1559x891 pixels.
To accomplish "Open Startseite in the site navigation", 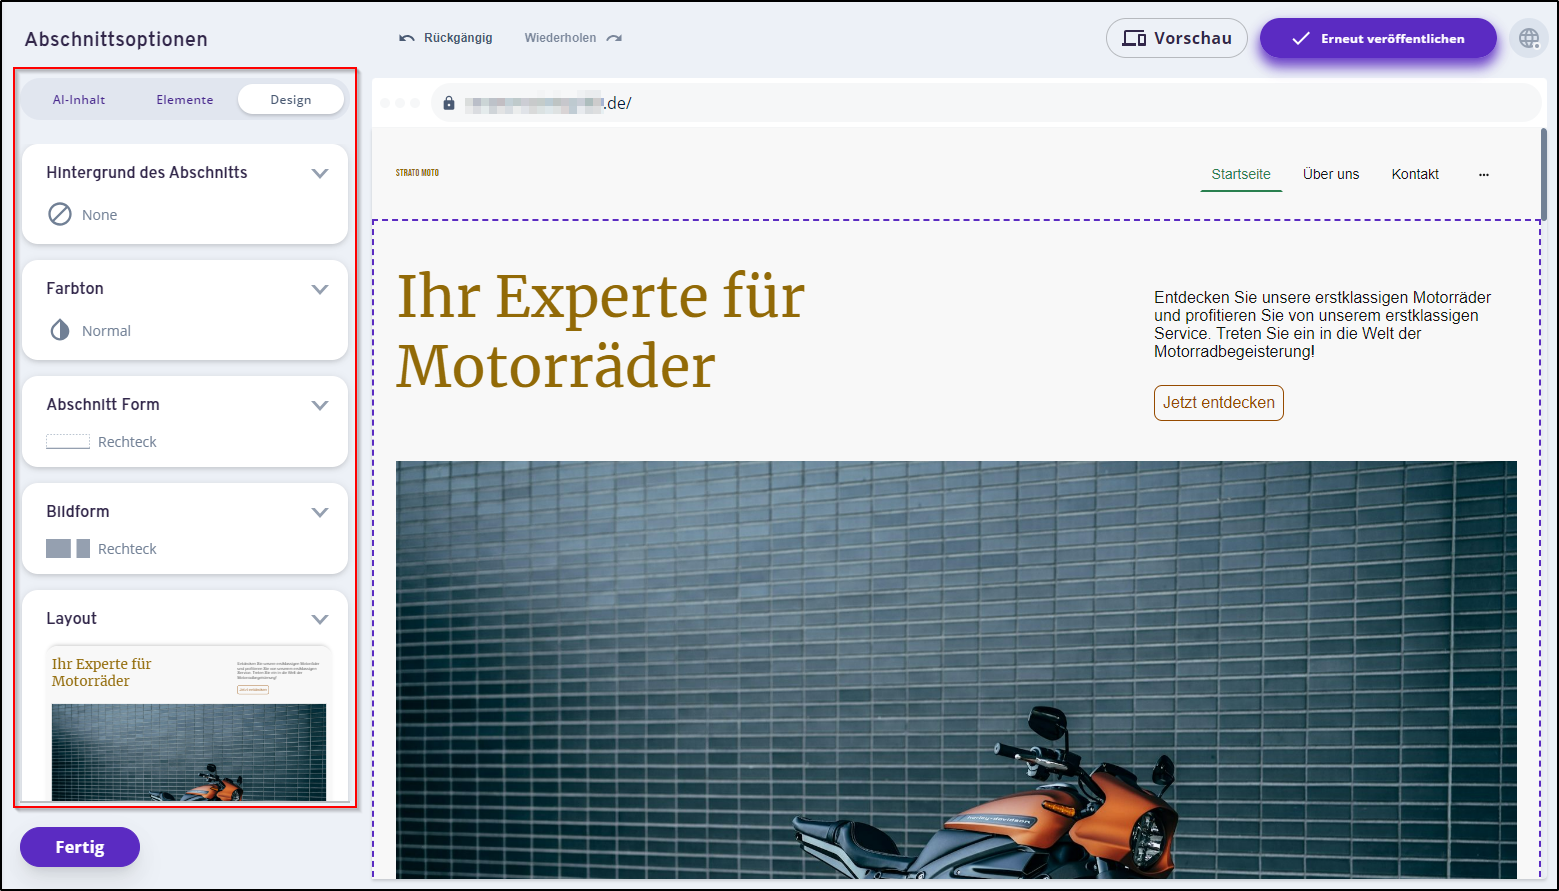I will pyautogui.click(x=1241, y=174).
